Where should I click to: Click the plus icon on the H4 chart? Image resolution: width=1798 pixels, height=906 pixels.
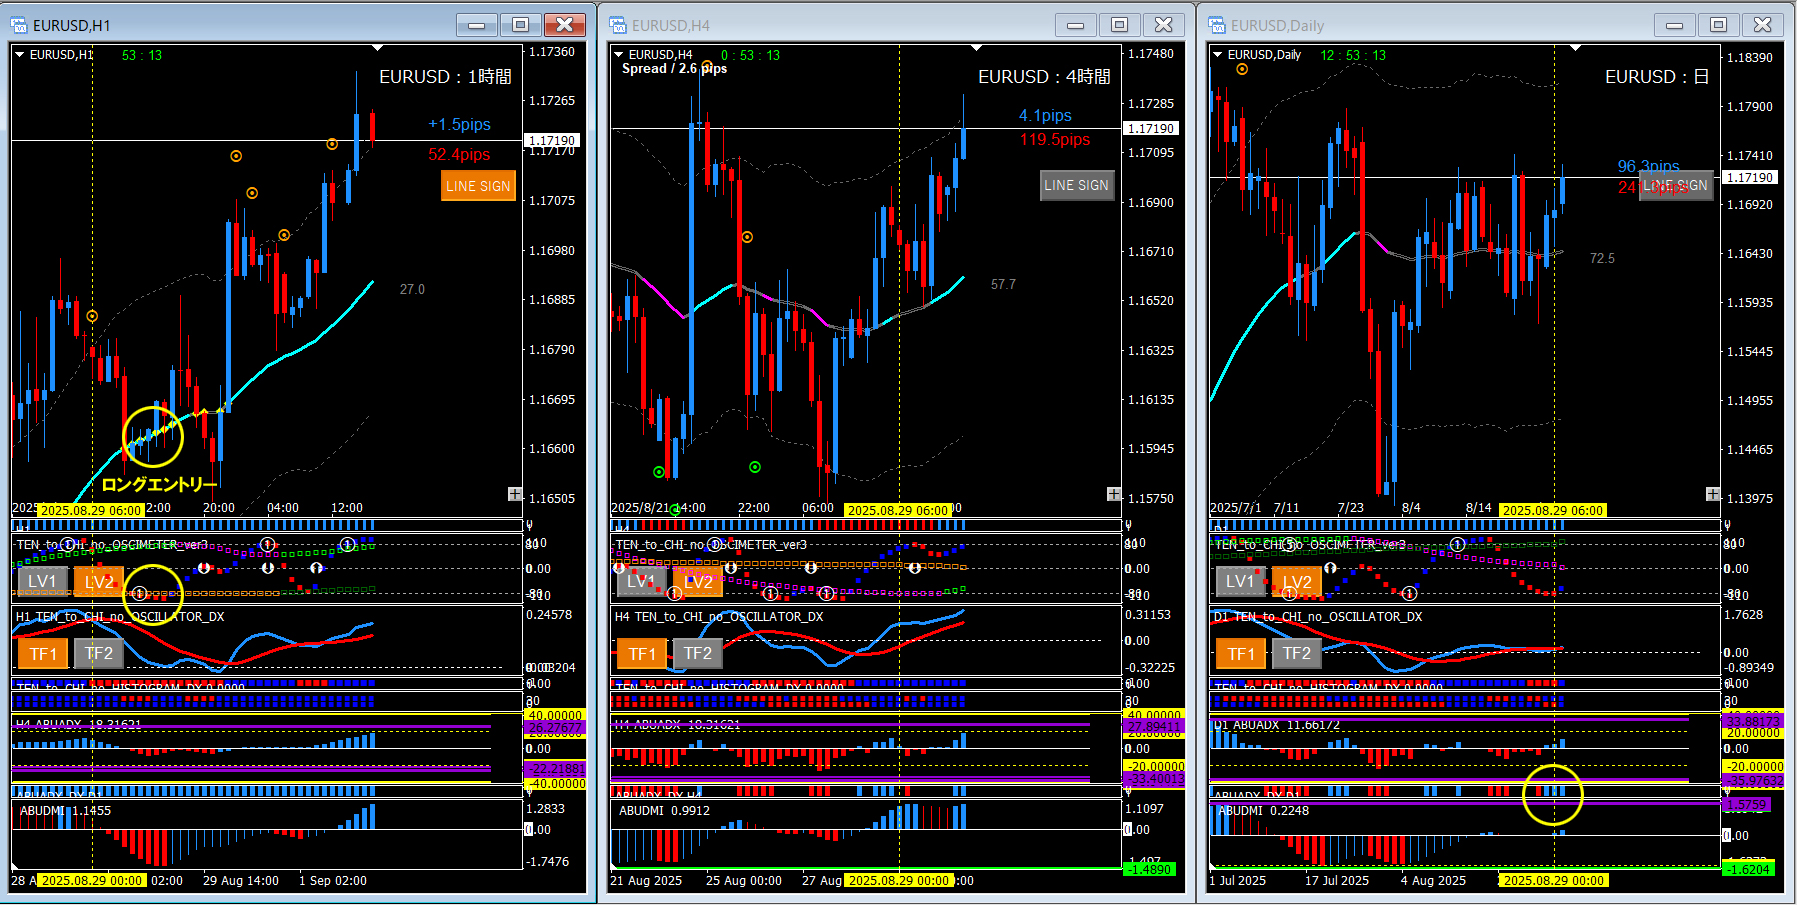[1114, 494]
